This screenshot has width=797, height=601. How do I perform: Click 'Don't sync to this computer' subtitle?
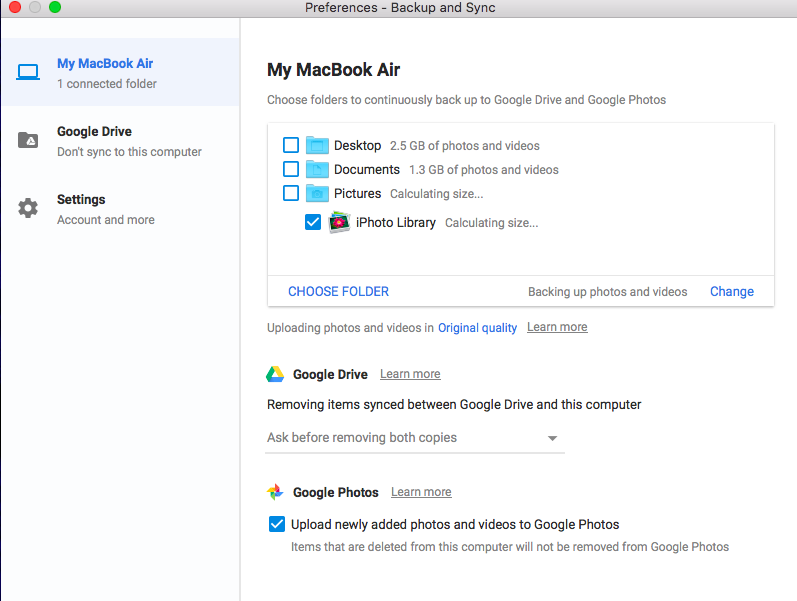[129, 152]
